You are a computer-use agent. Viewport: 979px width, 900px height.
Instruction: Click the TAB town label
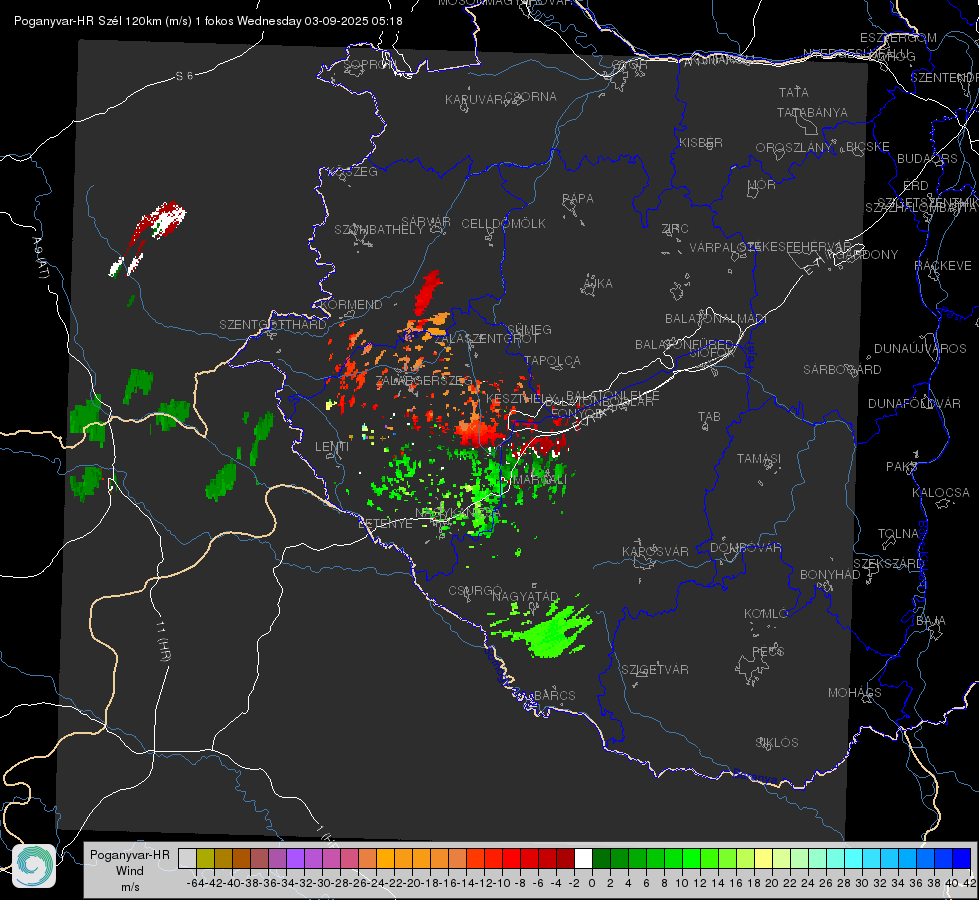pos(709,417)
